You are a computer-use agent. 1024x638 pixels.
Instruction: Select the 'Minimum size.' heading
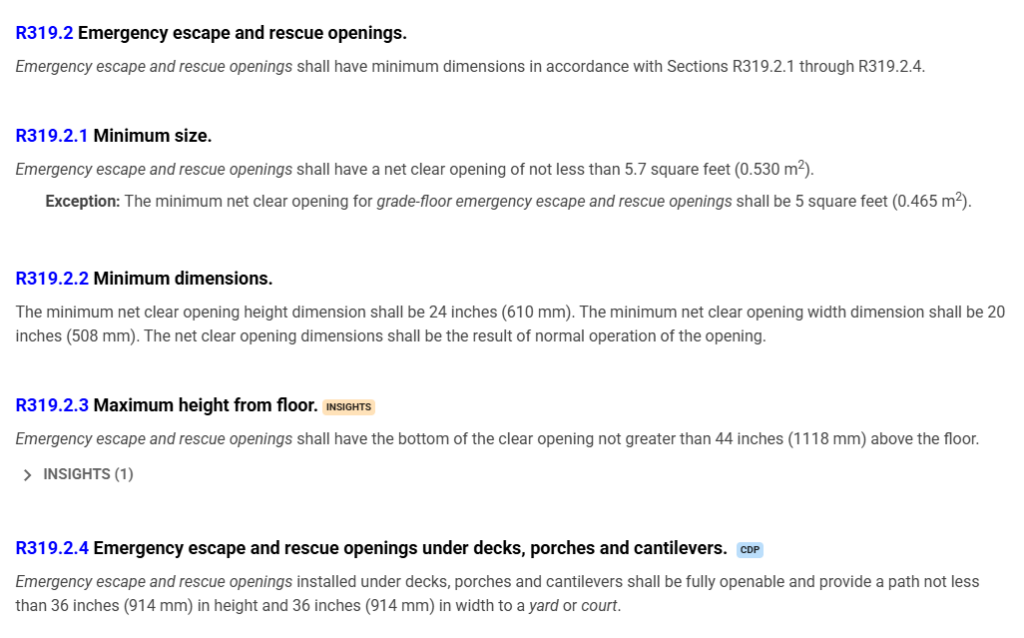[x=152, y=135]
